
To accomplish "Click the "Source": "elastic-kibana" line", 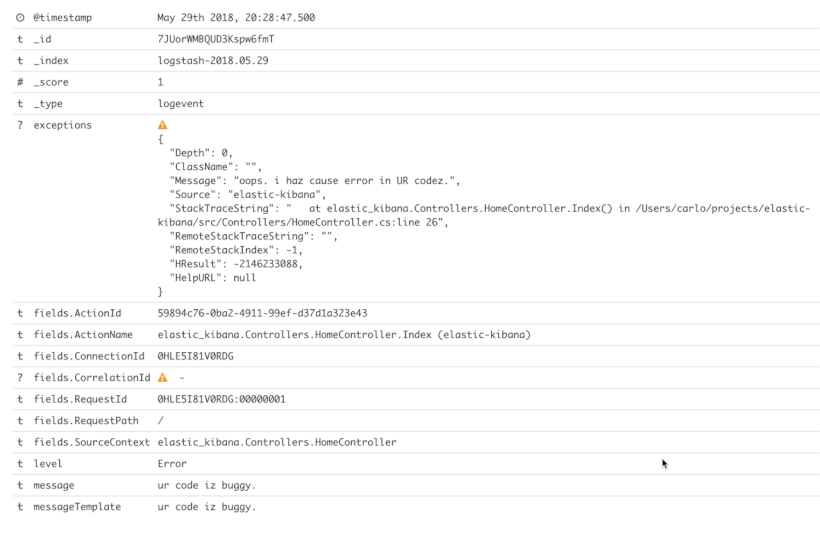I will [247, 195].
